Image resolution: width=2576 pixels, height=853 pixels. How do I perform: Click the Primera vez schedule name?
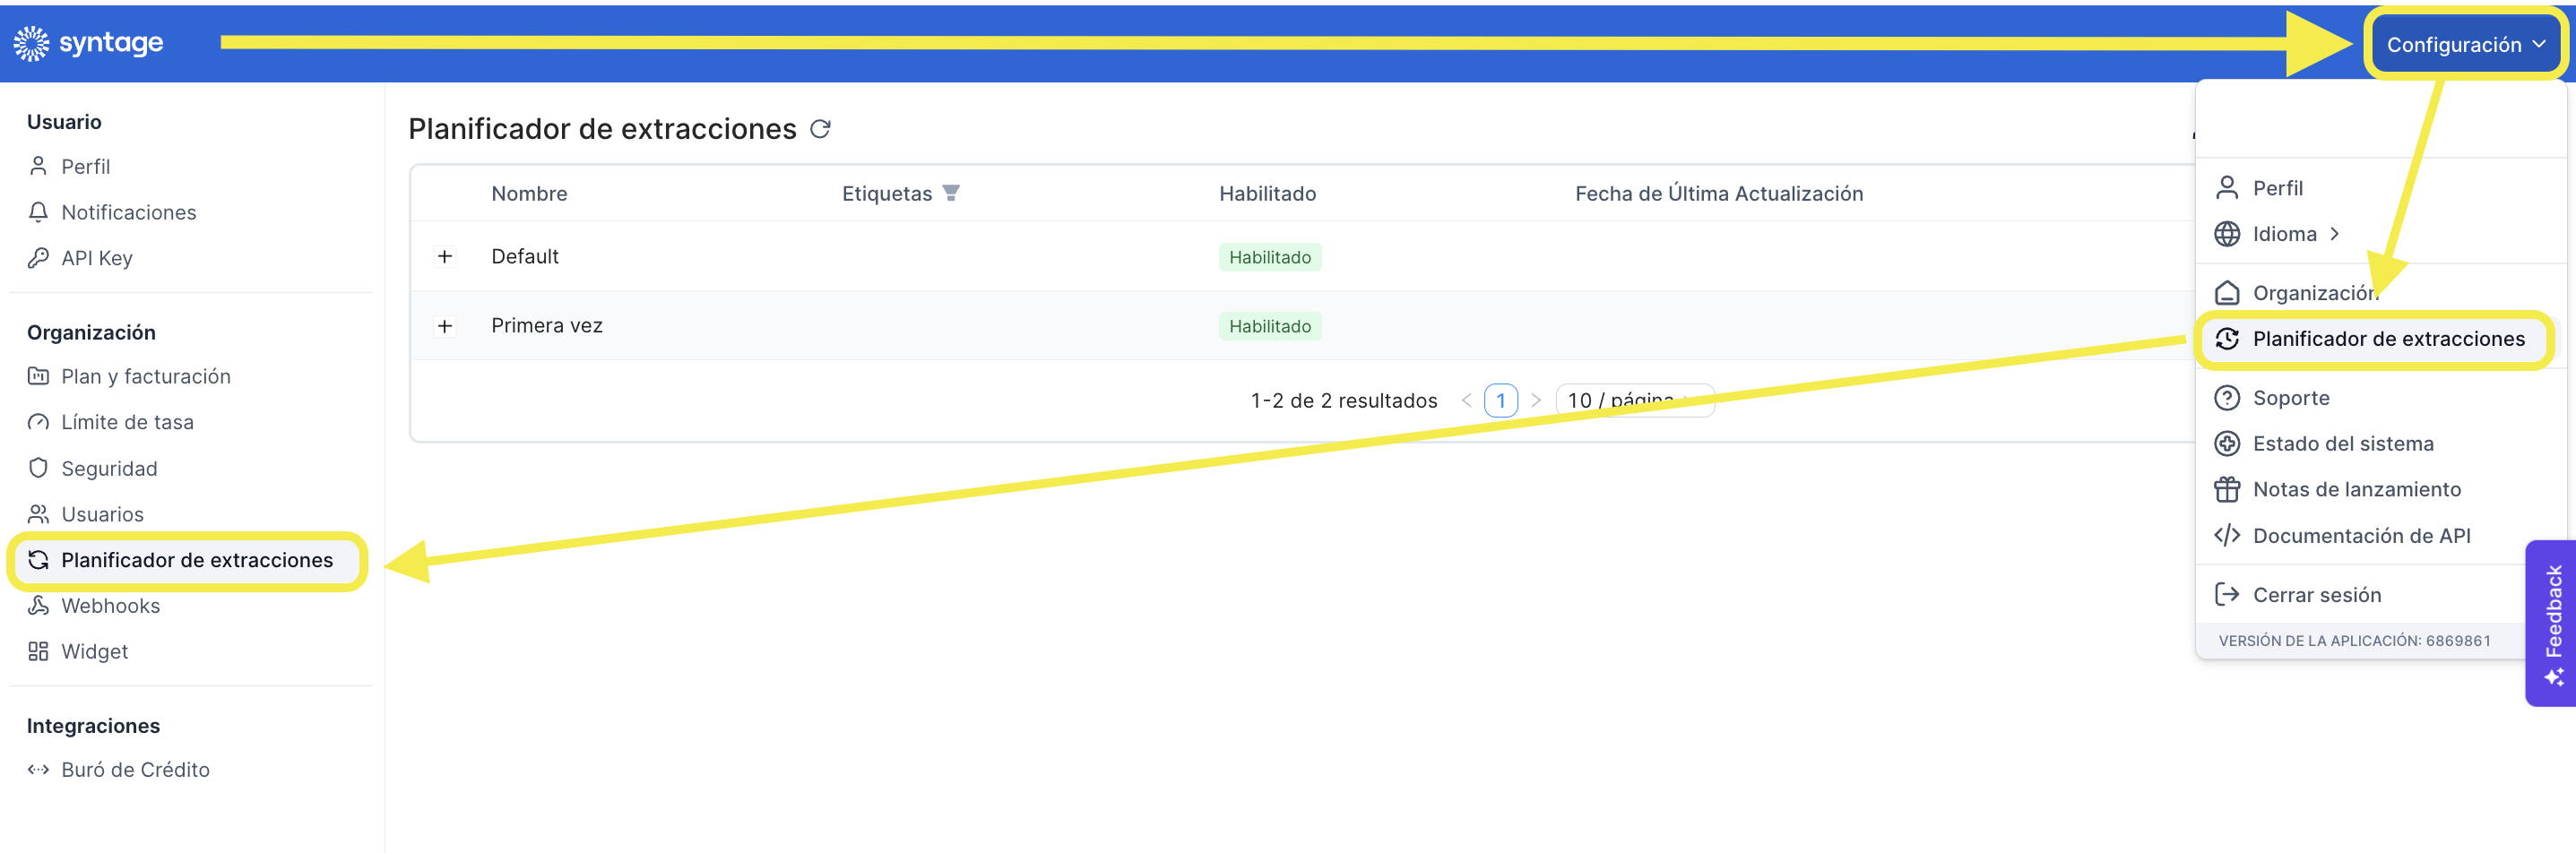[547, 325]
